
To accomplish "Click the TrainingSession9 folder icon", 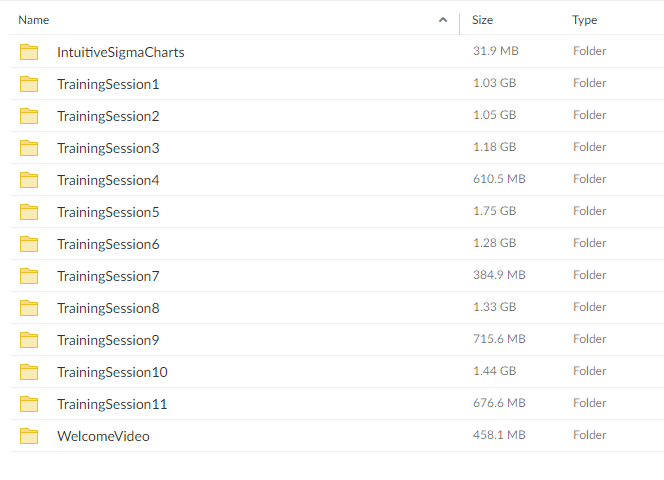I will click(29, 340).
